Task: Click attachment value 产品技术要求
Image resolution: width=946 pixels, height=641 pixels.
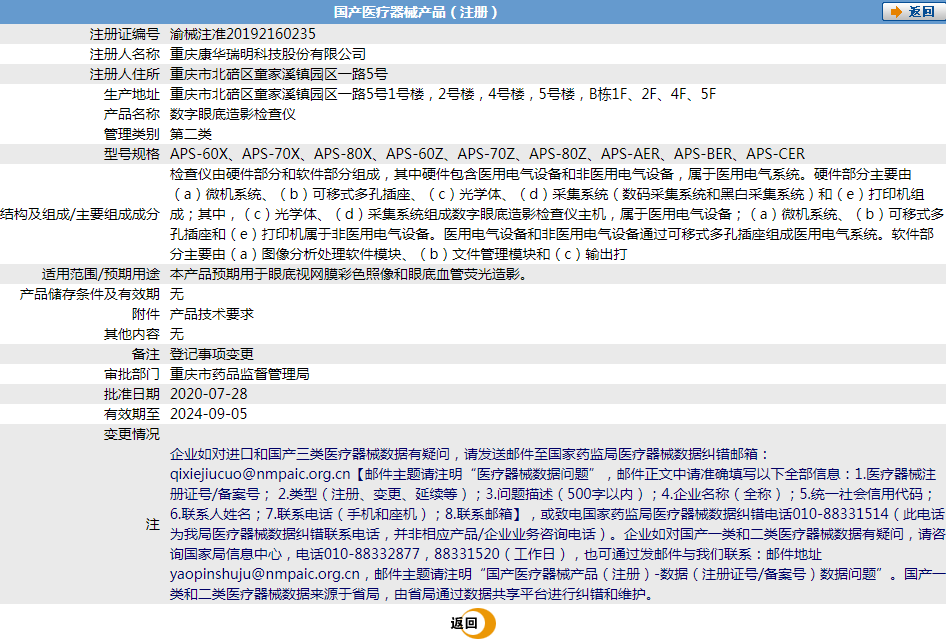Action: pyautogui.click(x=212, y=314)
